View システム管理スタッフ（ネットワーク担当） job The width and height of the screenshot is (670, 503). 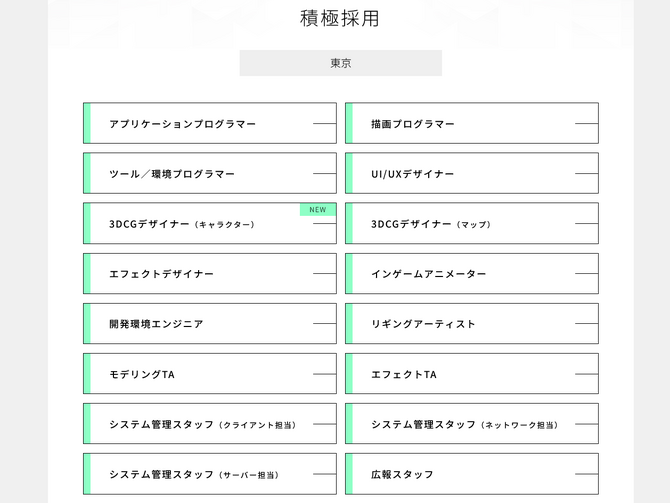[x=471, y=424]
